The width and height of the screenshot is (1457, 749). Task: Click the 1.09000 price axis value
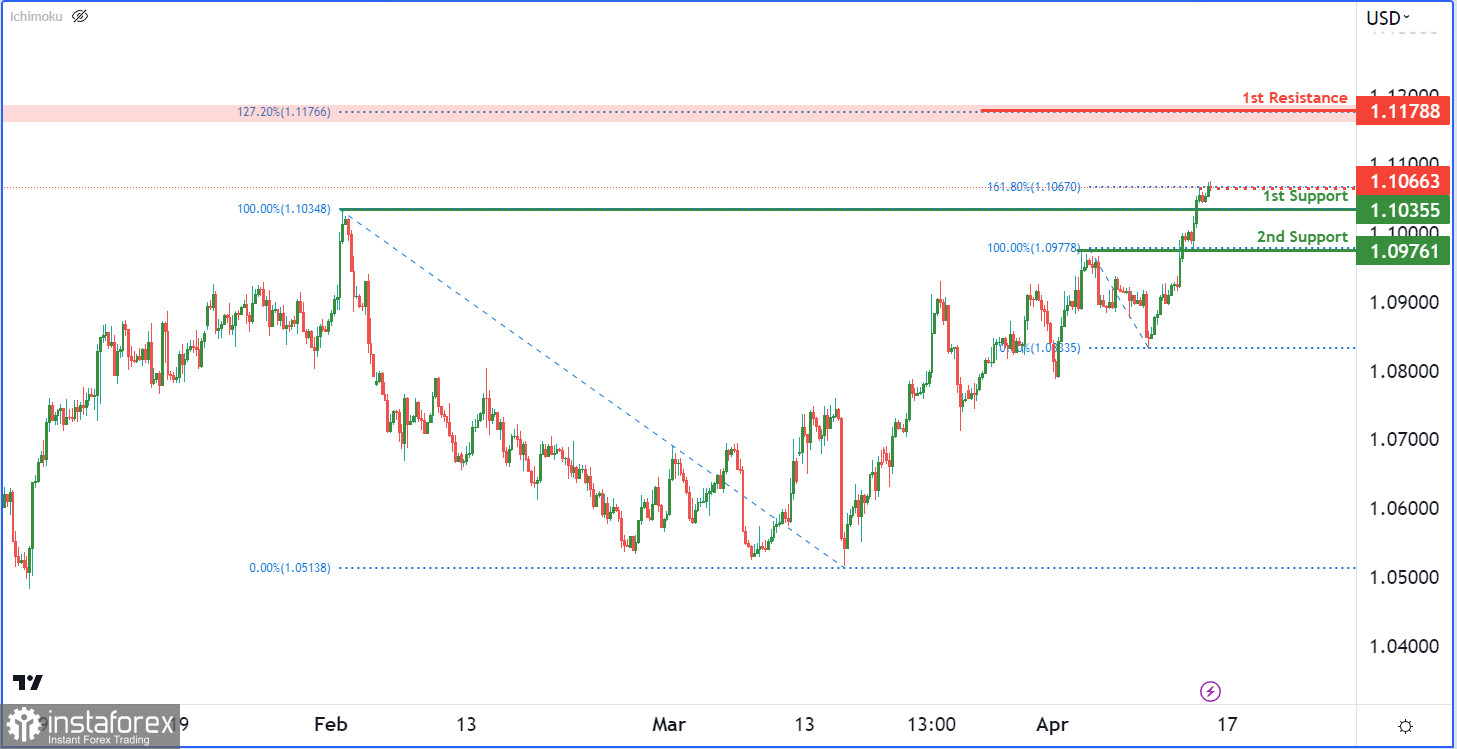click(1403, 302)
